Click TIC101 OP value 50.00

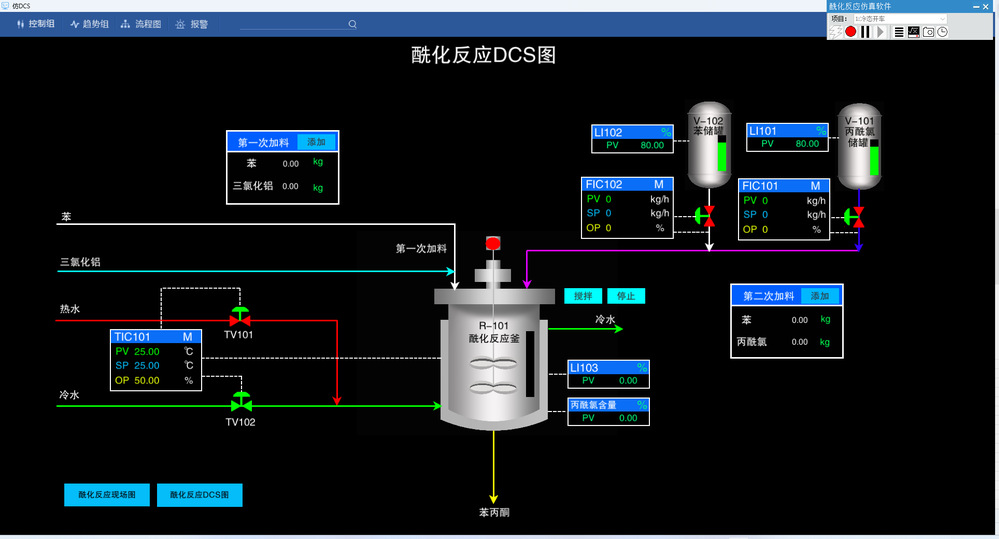point(147,380)
